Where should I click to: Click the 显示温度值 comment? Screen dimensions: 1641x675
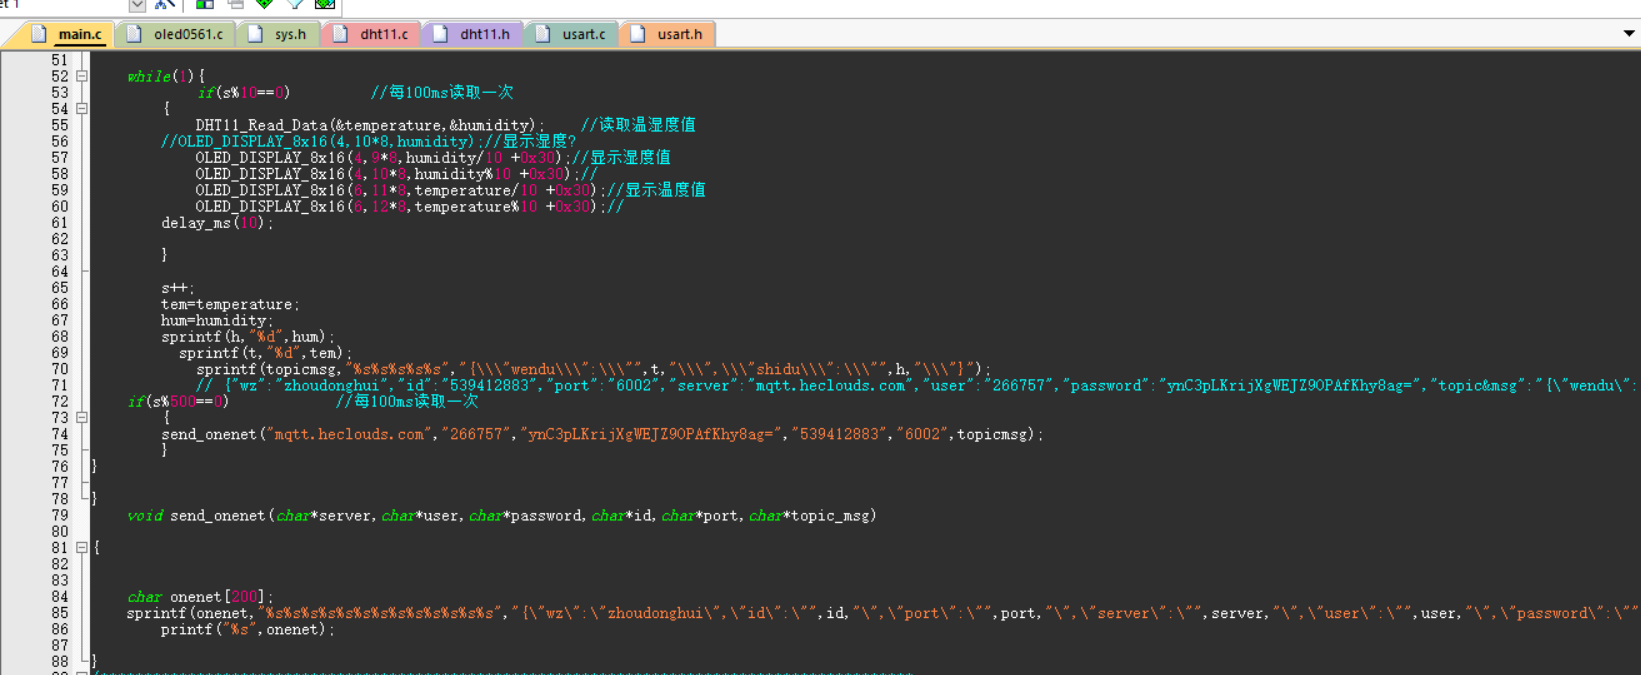(656, 190)
